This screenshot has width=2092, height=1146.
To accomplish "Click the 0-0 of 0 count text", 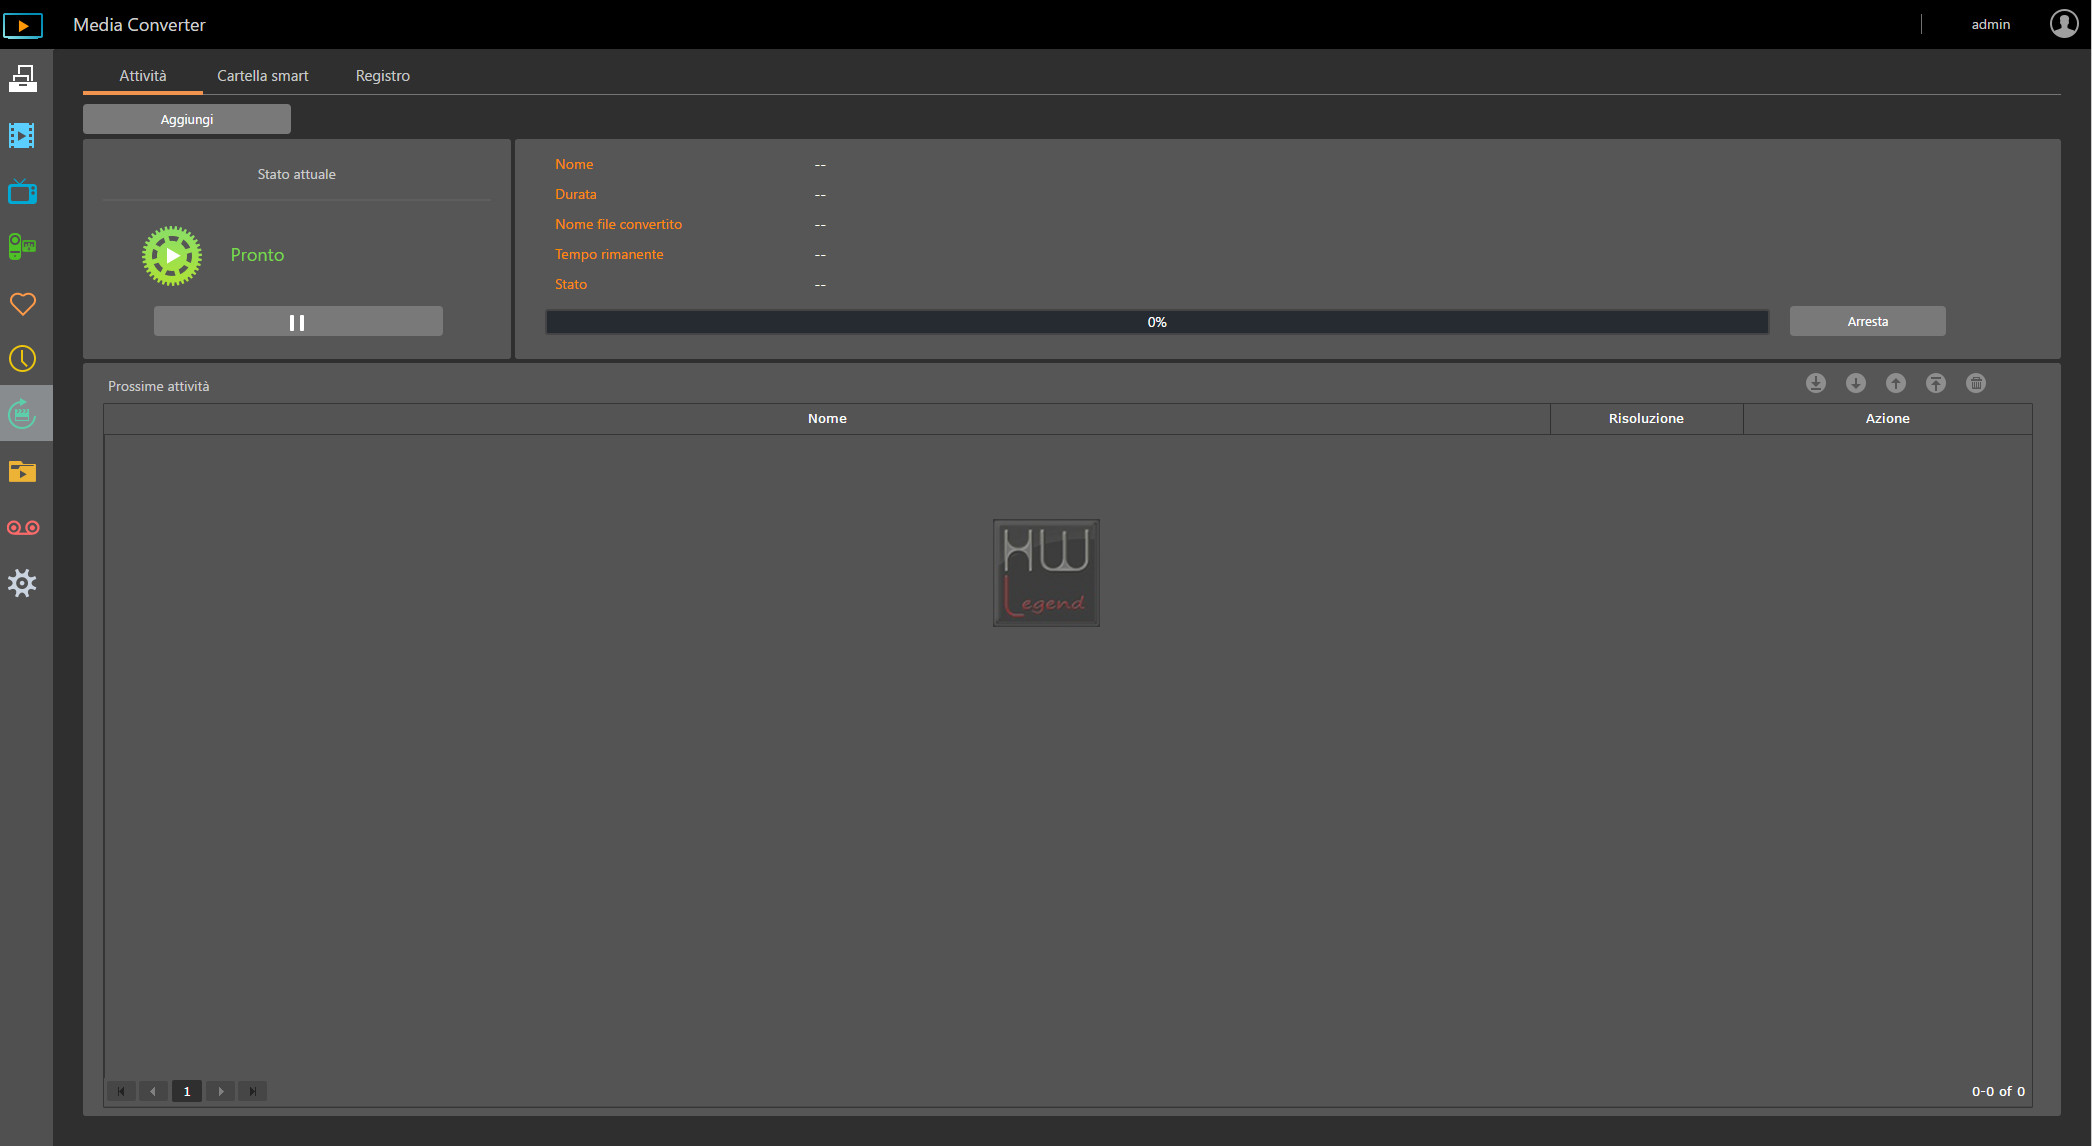I will pos(1998,1091).
